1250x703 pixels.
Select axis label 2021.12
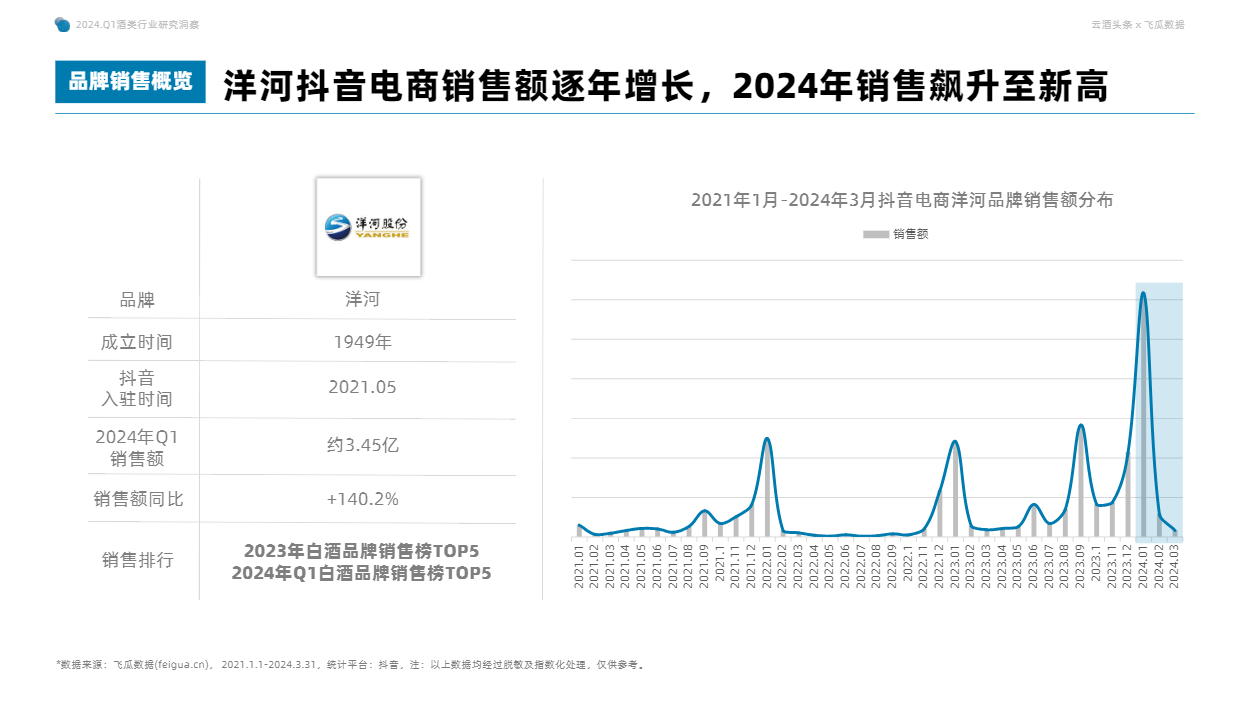[x=752, y=566]
